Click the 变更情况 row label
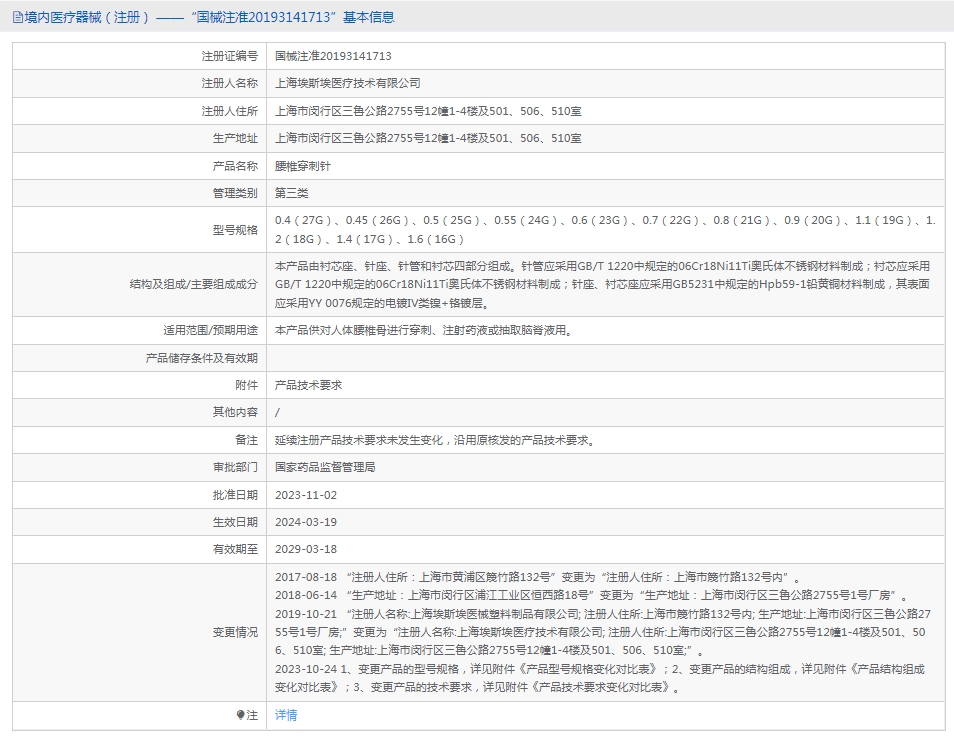 click(x=235, y=632)
